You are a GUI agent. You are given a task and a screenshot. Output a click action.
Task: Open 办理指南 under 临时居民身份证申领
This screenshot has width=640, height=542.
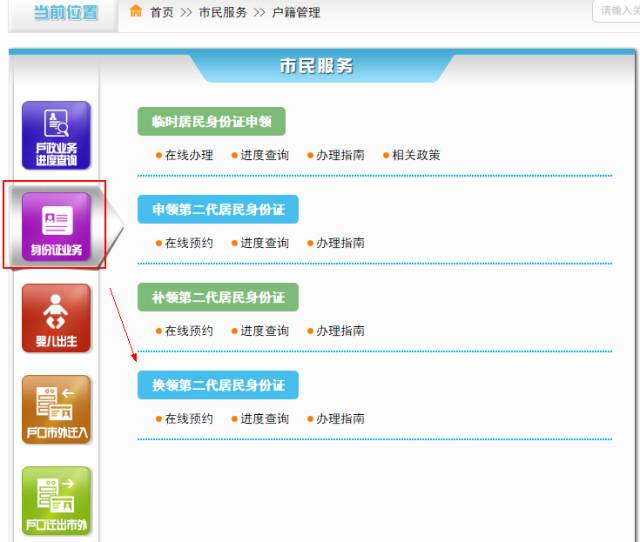click(x=340, y=155)
